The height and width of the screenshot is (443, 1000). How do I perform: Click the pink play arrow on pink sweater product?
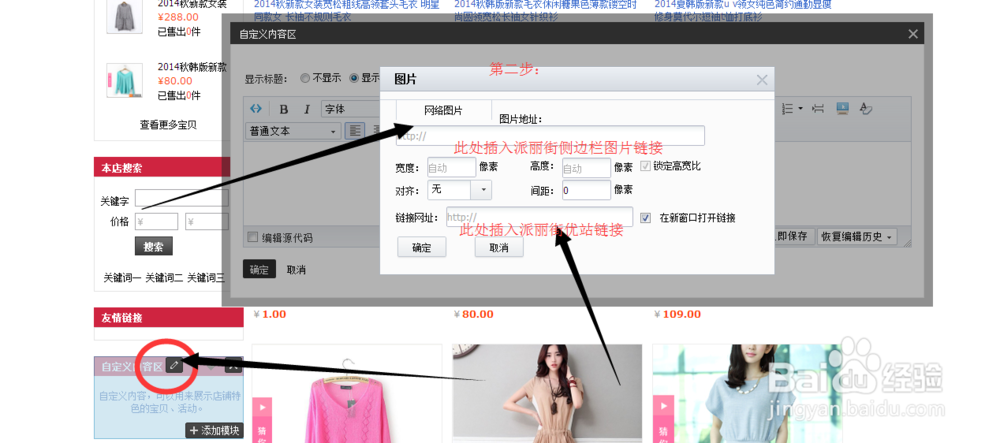pos(261,405)
